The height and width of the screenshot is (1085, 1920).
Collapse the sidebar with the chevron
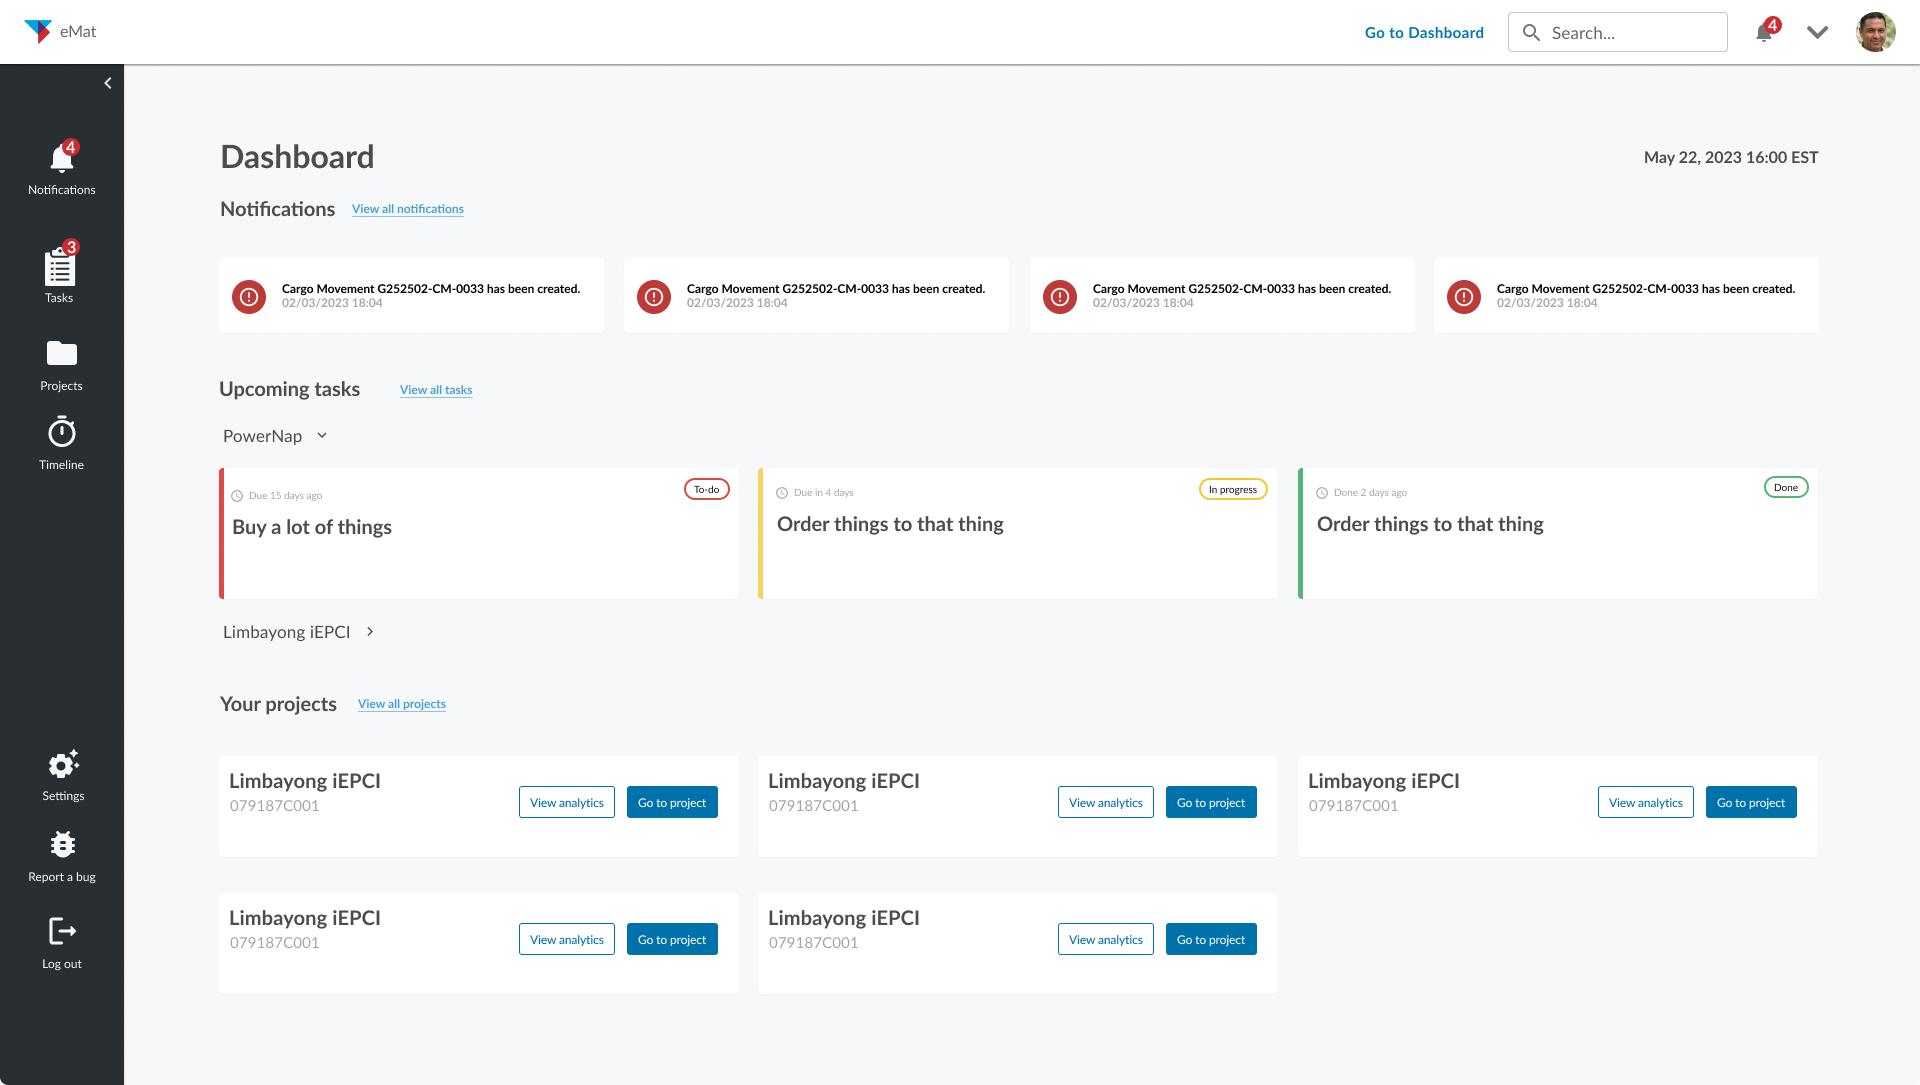pos(108,83)
